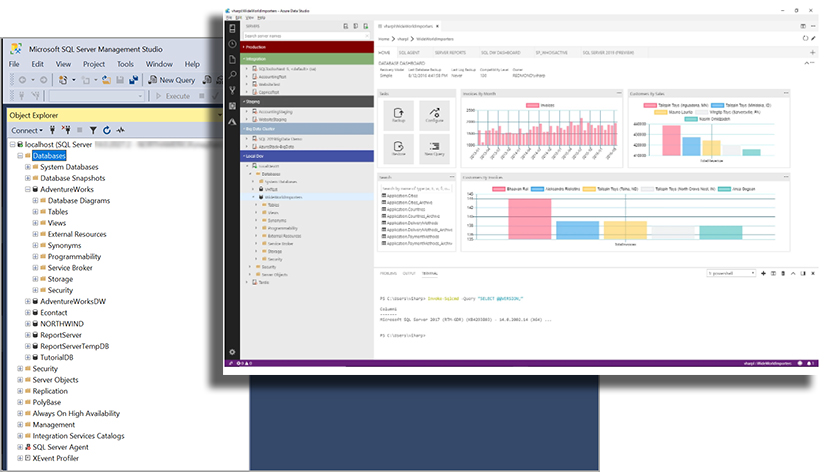Click New Project icon in SSMS toolbar
The width and height of the screenshot is (832, 472).
coord(63,80)
